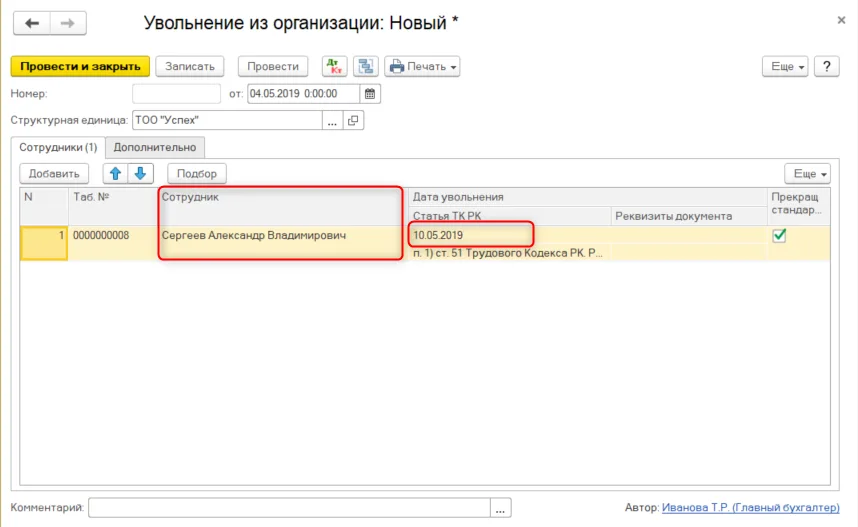
Task: Select the table number cell 0000000008
Action: click(x=113, y=243)
